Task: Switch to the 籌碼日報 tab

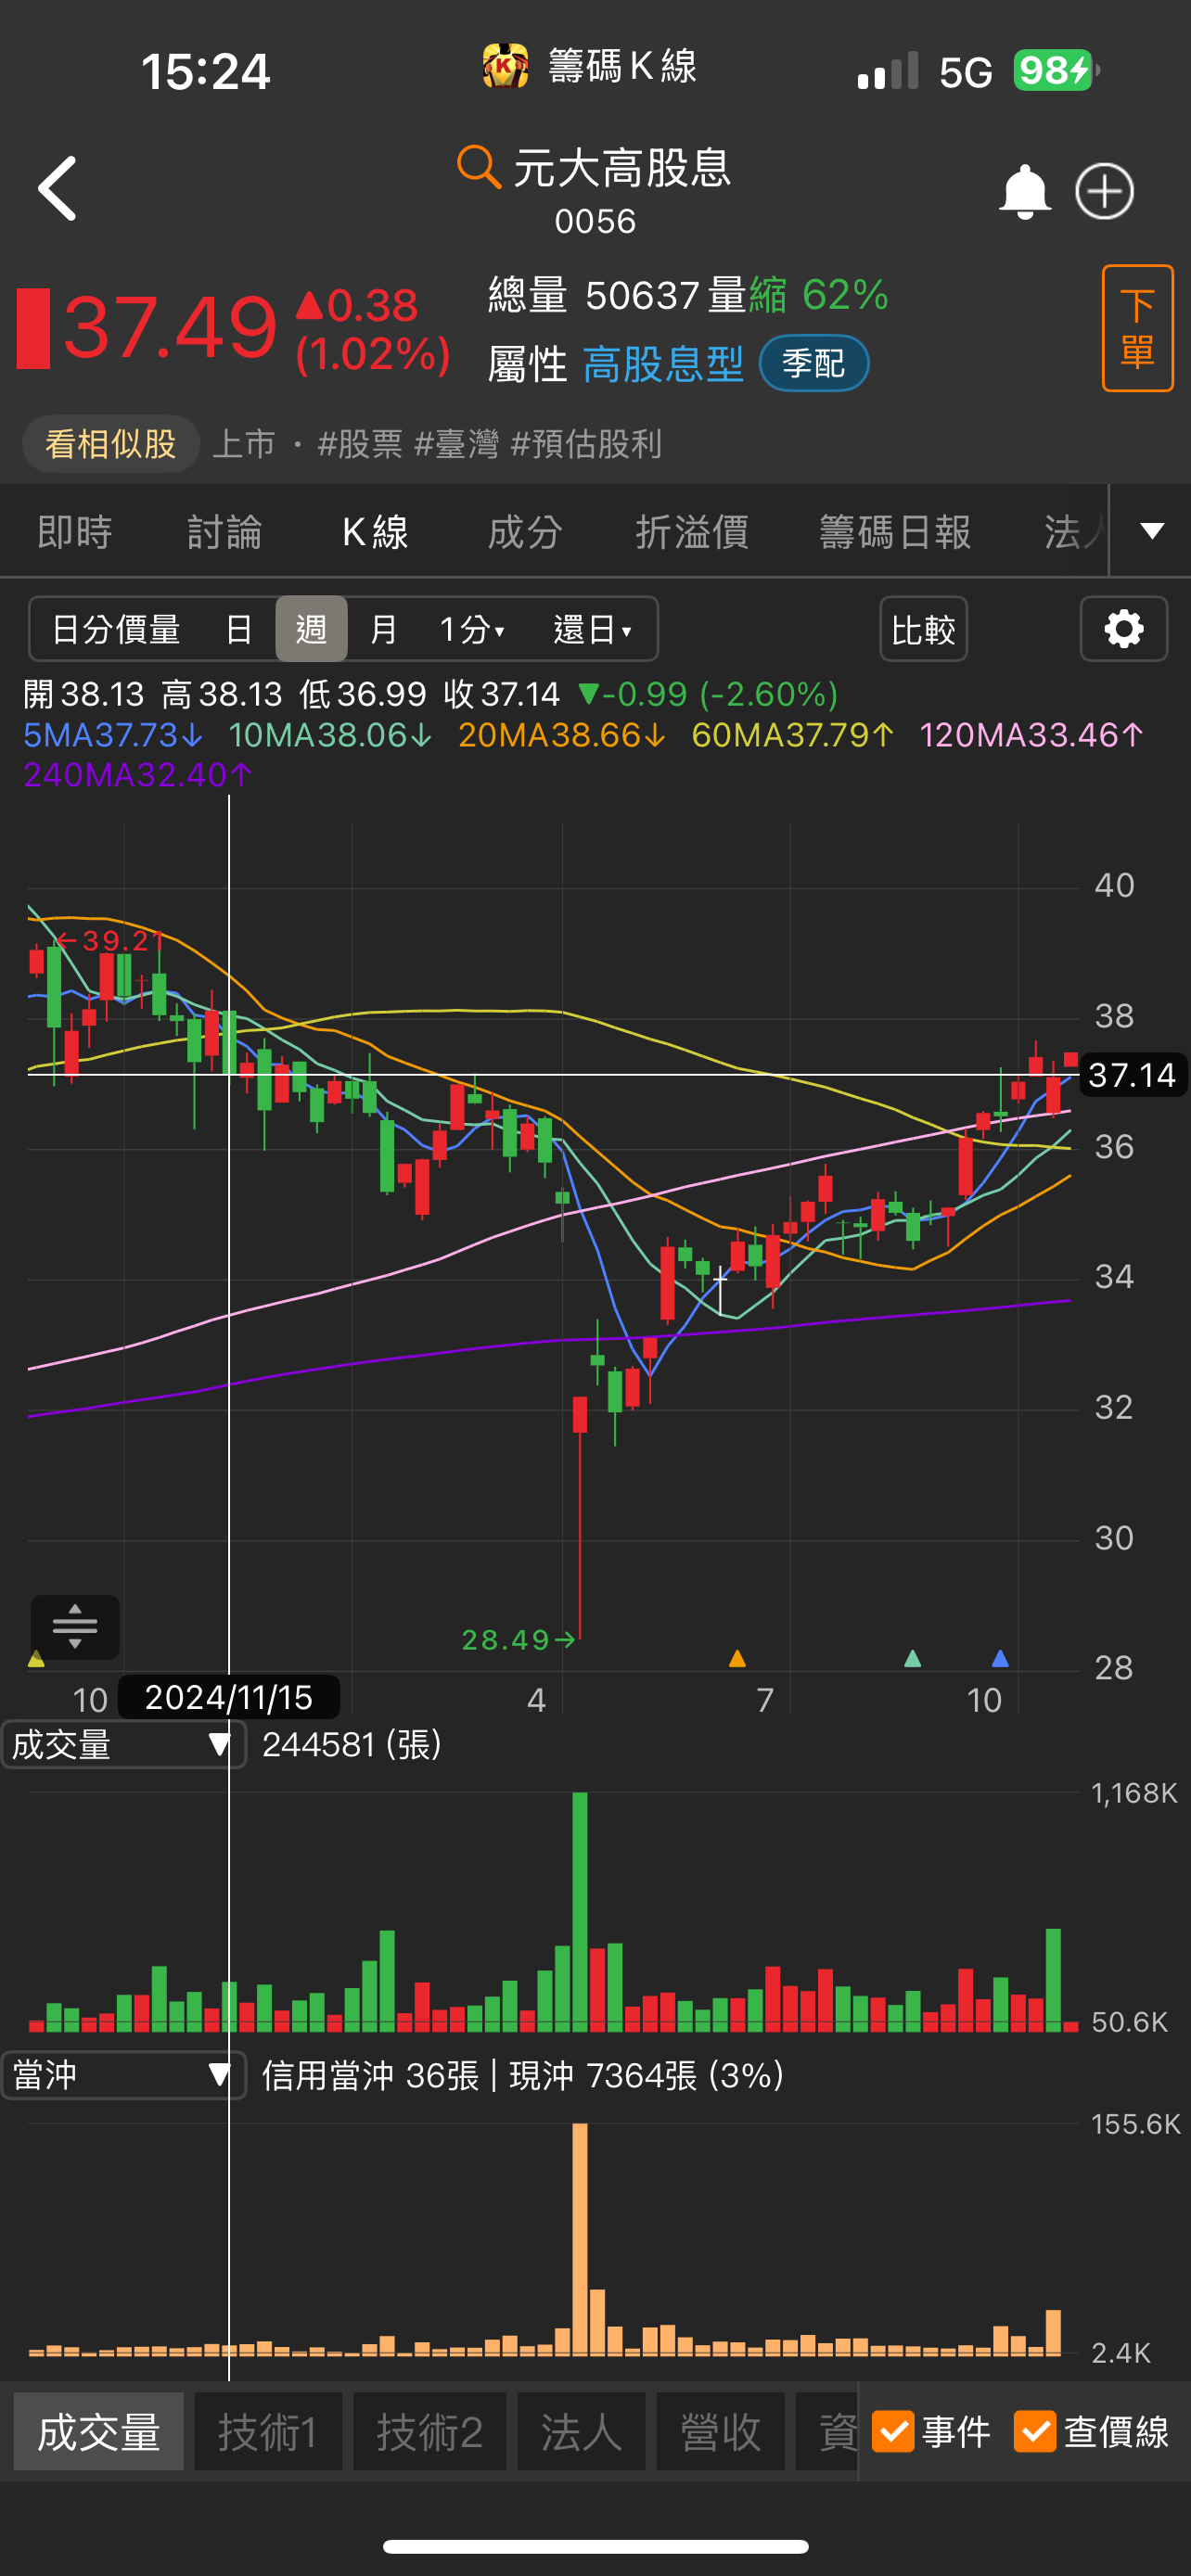Action: pyautogui.click(x=895, y=532)
